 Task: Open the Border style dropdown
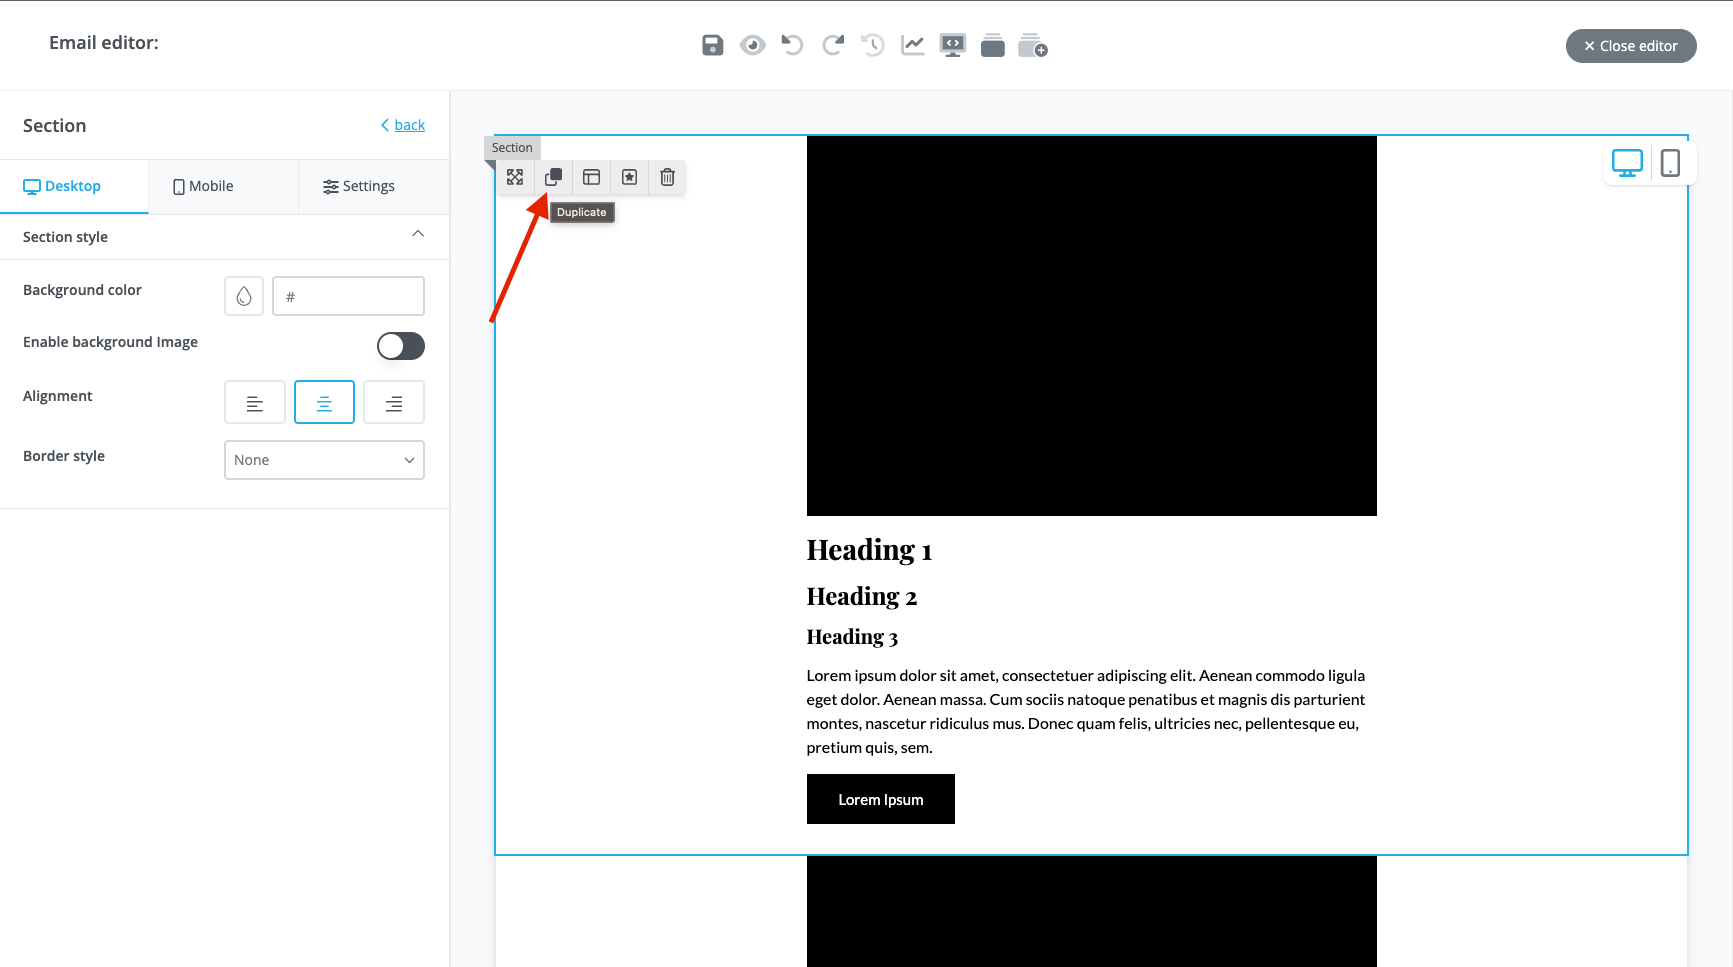(x=324, y=460)
